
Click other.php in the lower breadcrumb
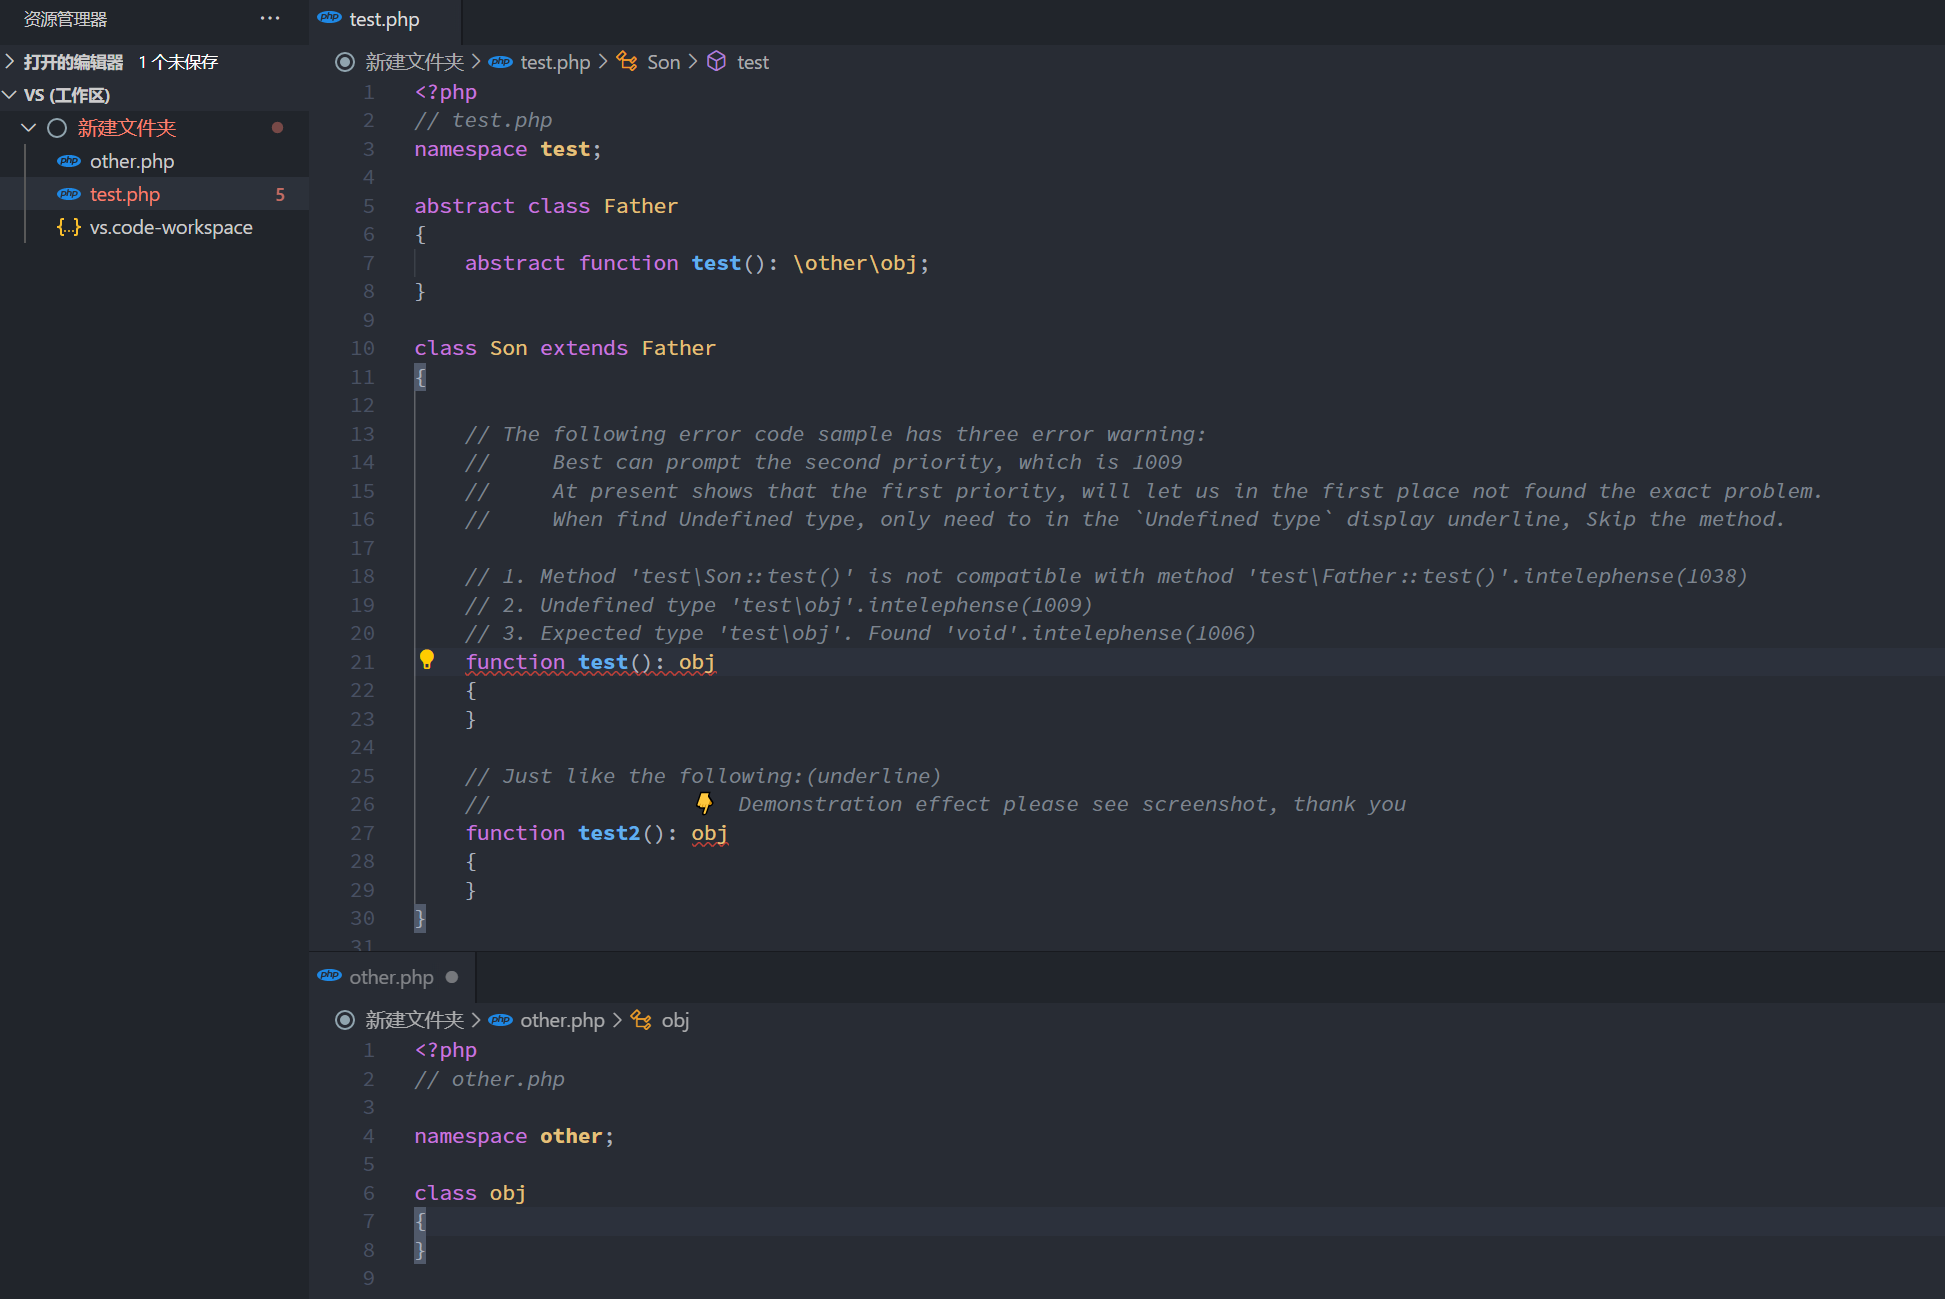pyautogui.click(x=562, y=1020)
